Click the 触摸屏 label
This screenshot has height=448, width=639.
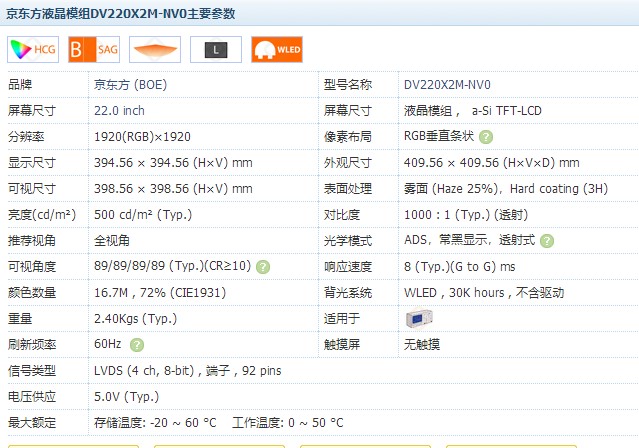tap(342, 345)
